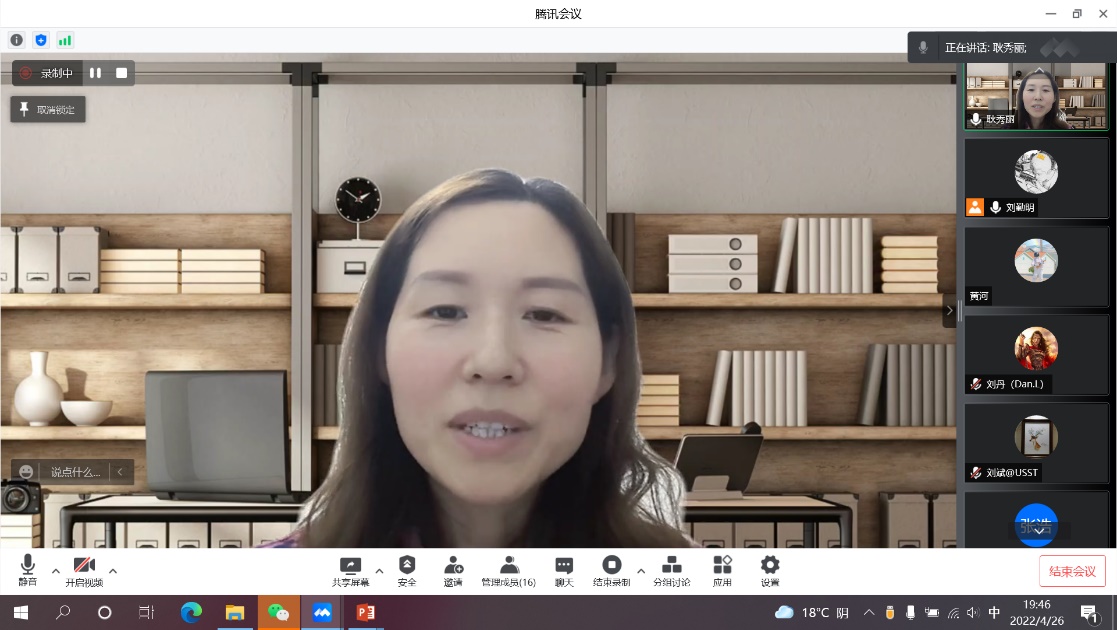Expand the share screen options arrow
Viewport: 1117px width, 630px height.
point(379,571)
